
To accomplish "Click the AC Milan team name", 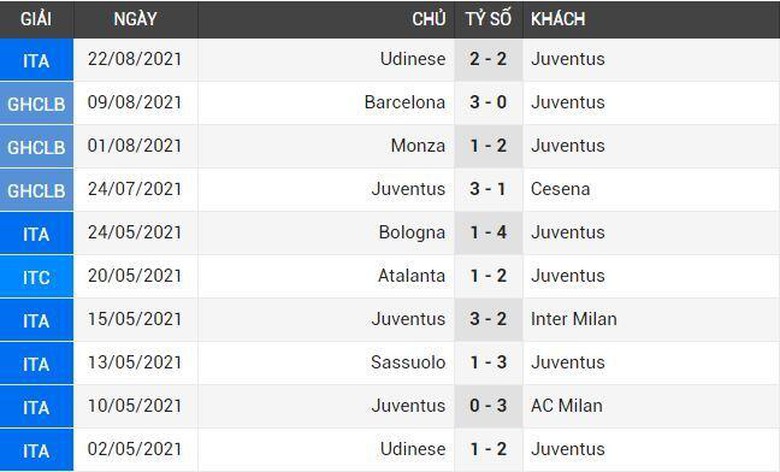I will (x=566, y=406).
